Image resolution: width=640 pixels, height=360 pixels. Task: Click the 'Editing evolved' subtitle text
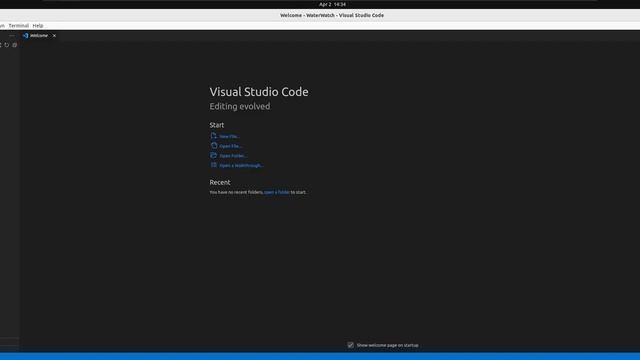[240, 106]
